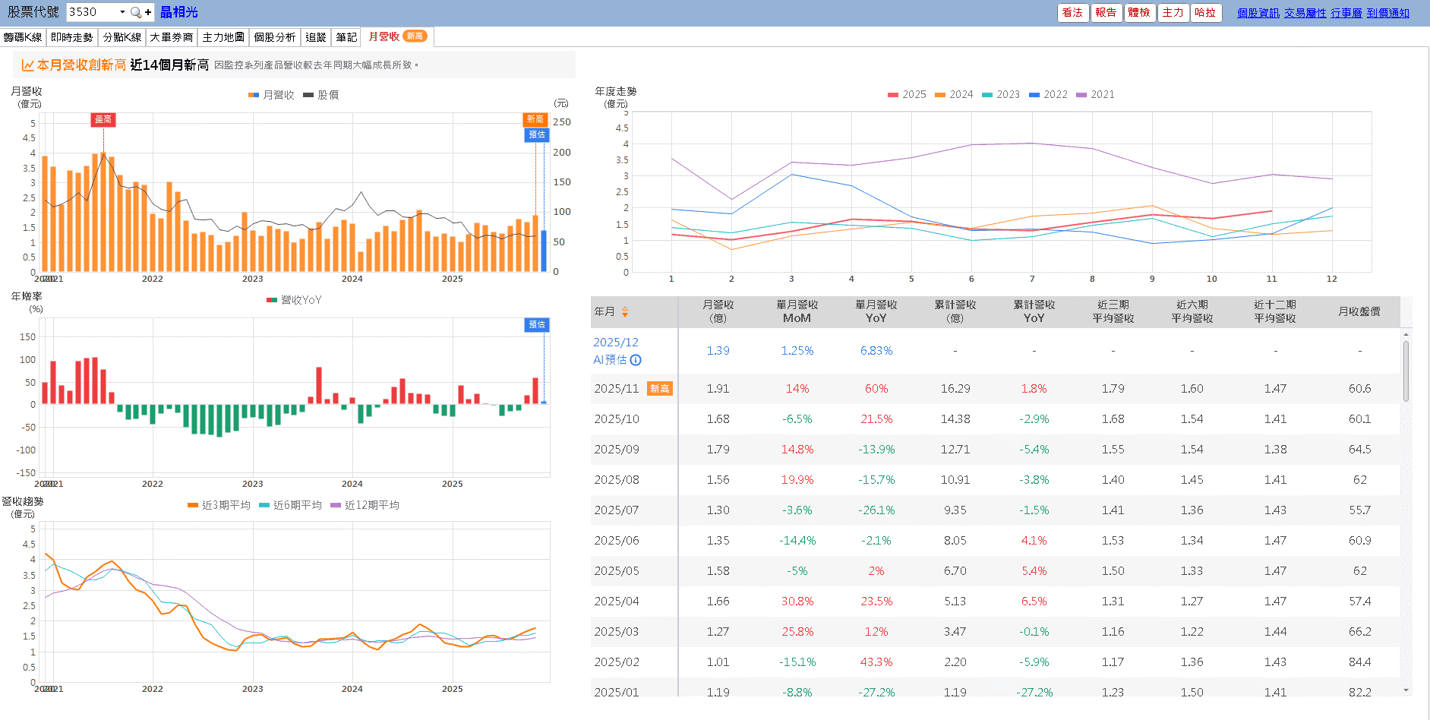Switch to the 追蹤 tab
The width and height of the screenshot is (1430, 720).
click(316, 37)
